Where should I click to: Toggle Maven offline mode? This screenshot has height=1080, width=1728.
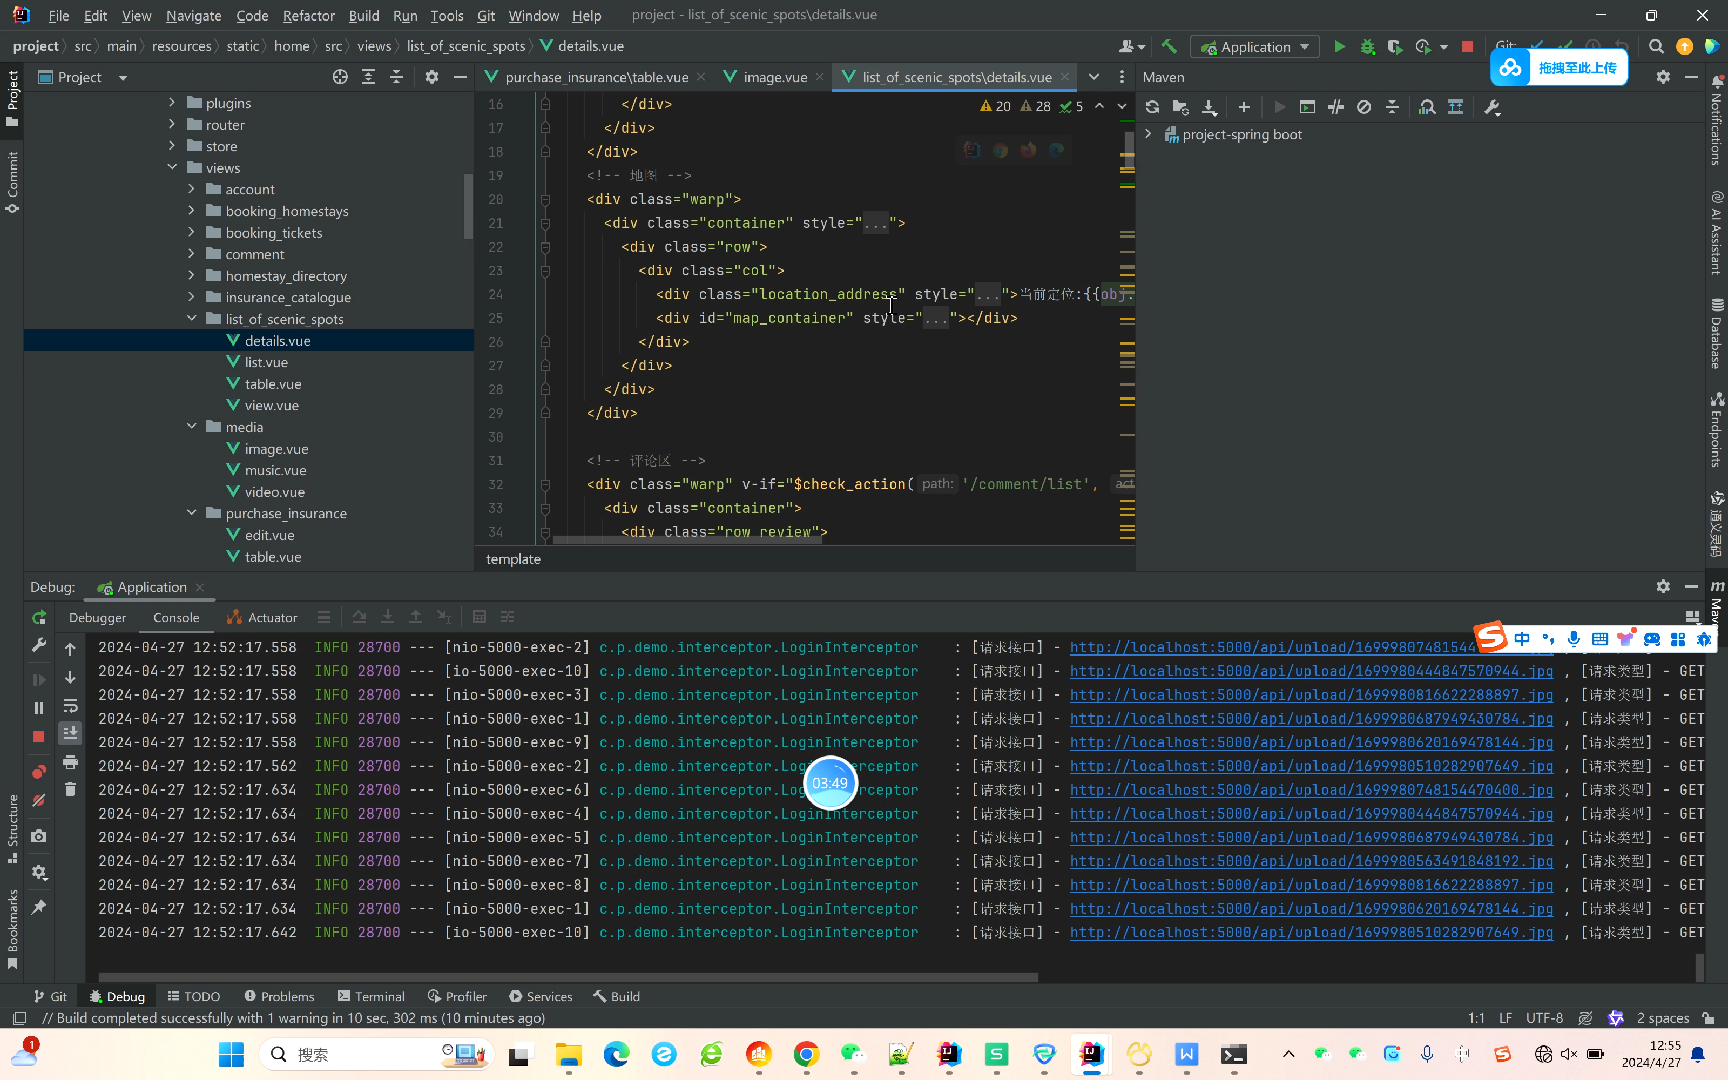(x=1336, y=107)
